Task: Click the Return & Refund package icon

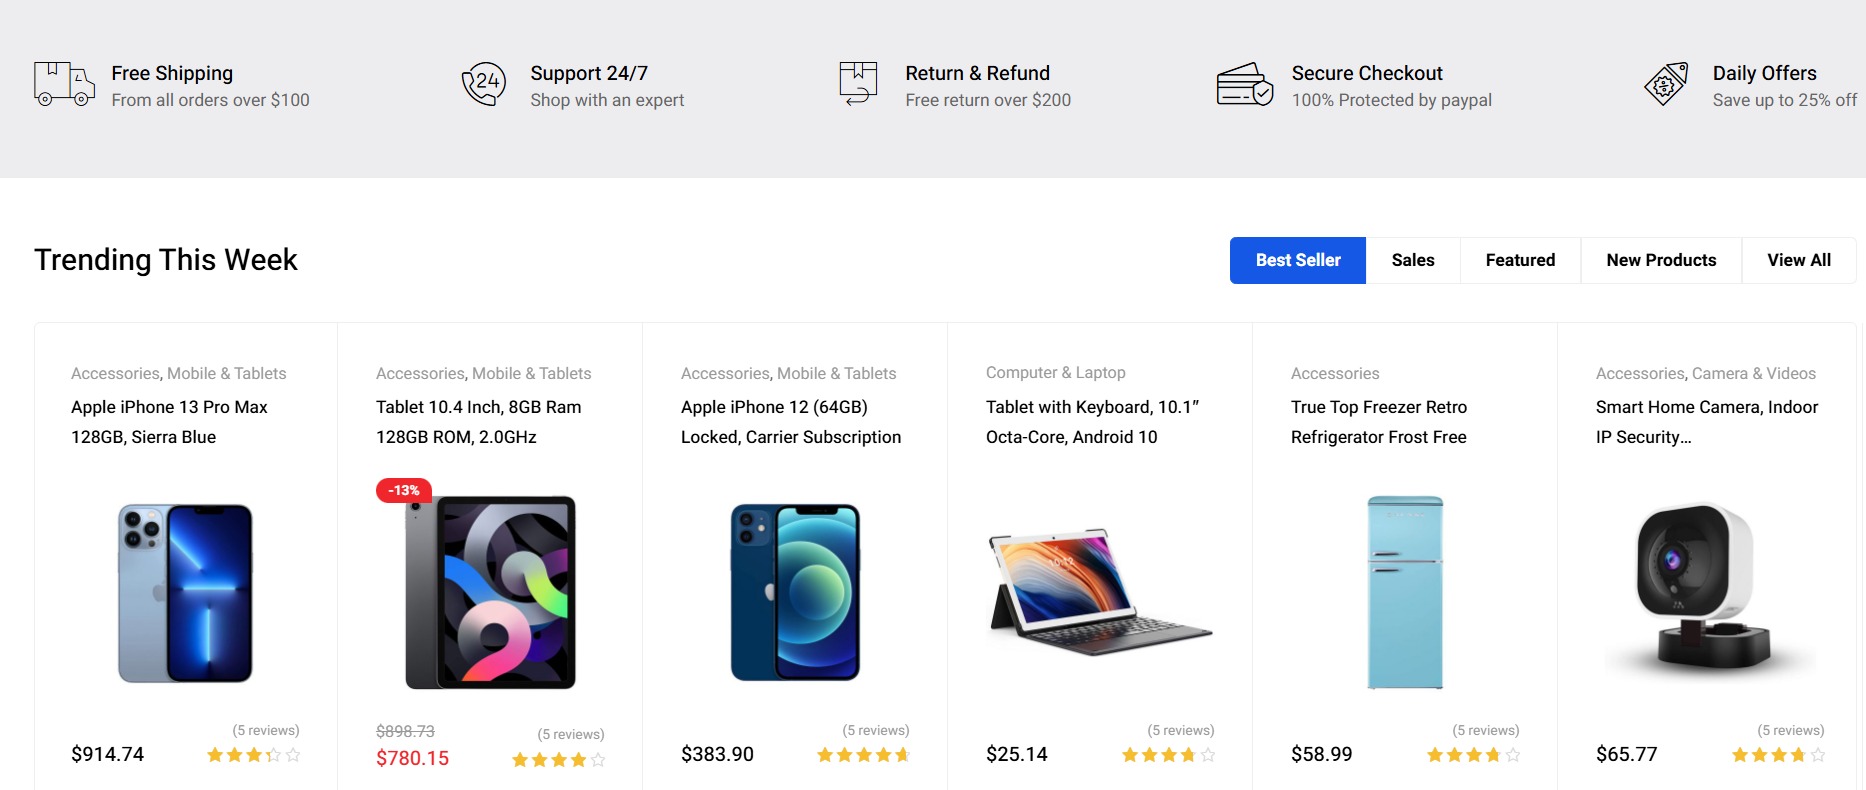Action: [x=856, y=85]
